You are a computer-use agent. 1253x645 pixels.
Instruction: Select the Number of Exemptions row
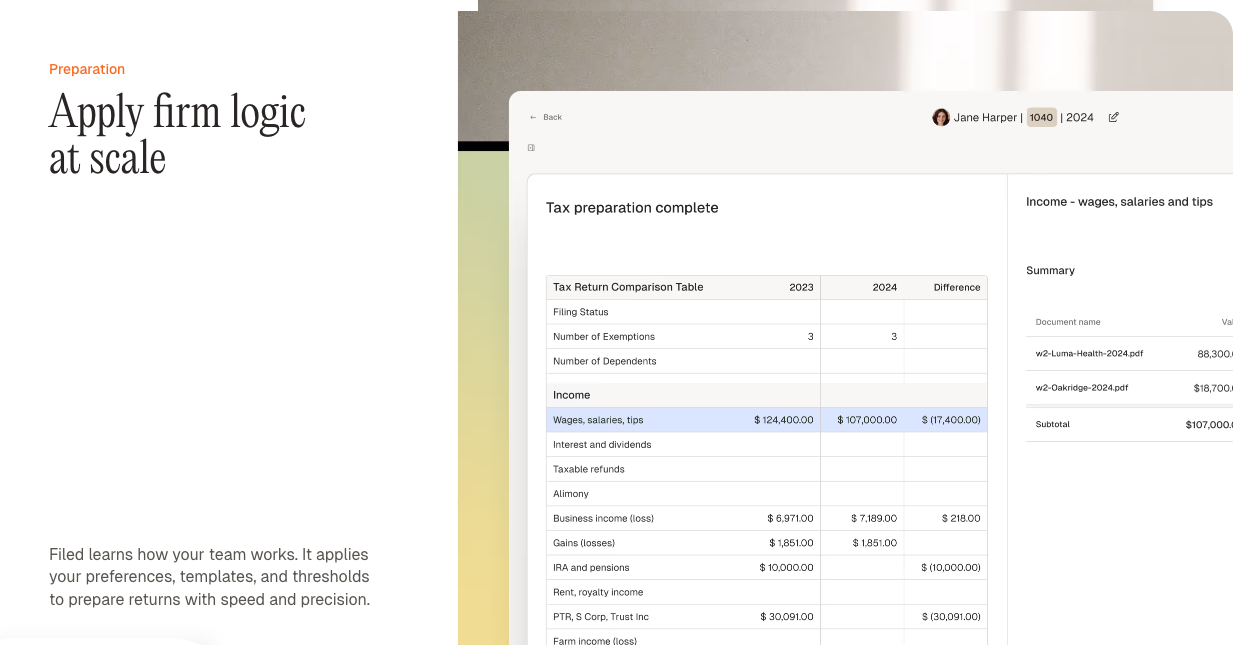coord(767,337)
